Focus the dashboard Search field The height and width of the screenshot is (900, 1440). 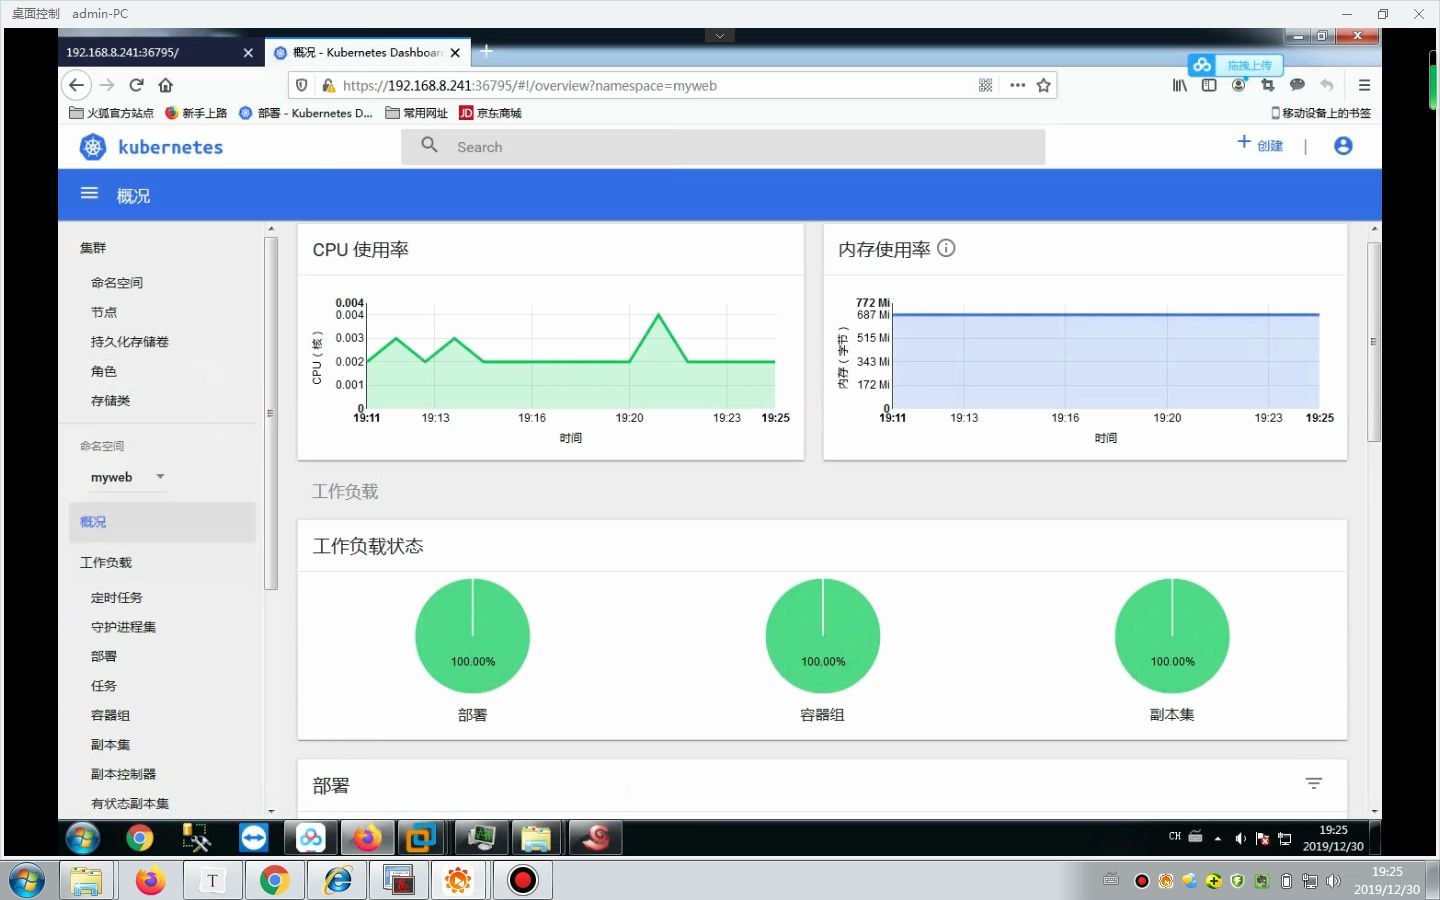click(x=723, y=147)
